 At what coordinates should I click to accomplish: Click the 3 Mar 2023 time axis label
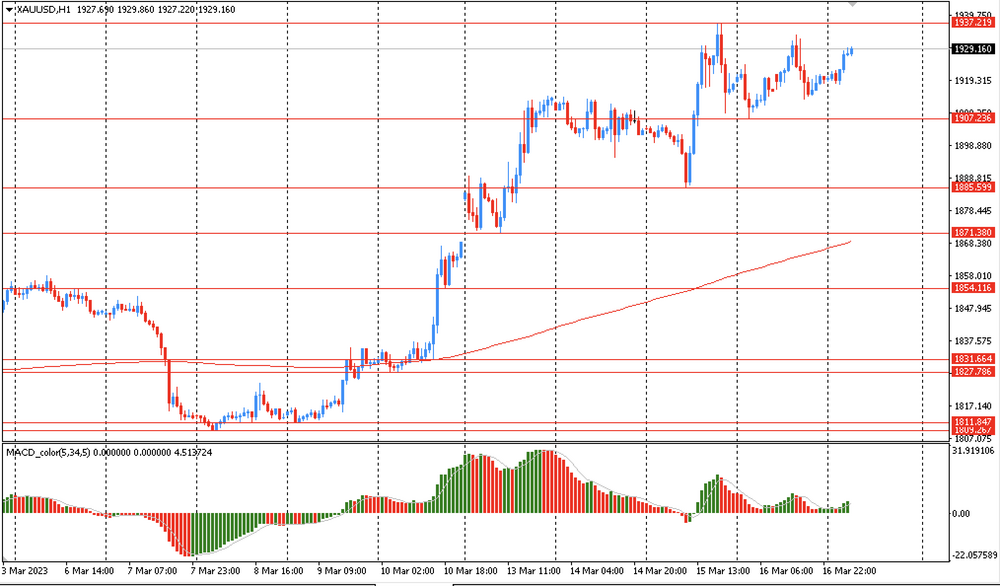pyautogui.click(x=25, y=570)
